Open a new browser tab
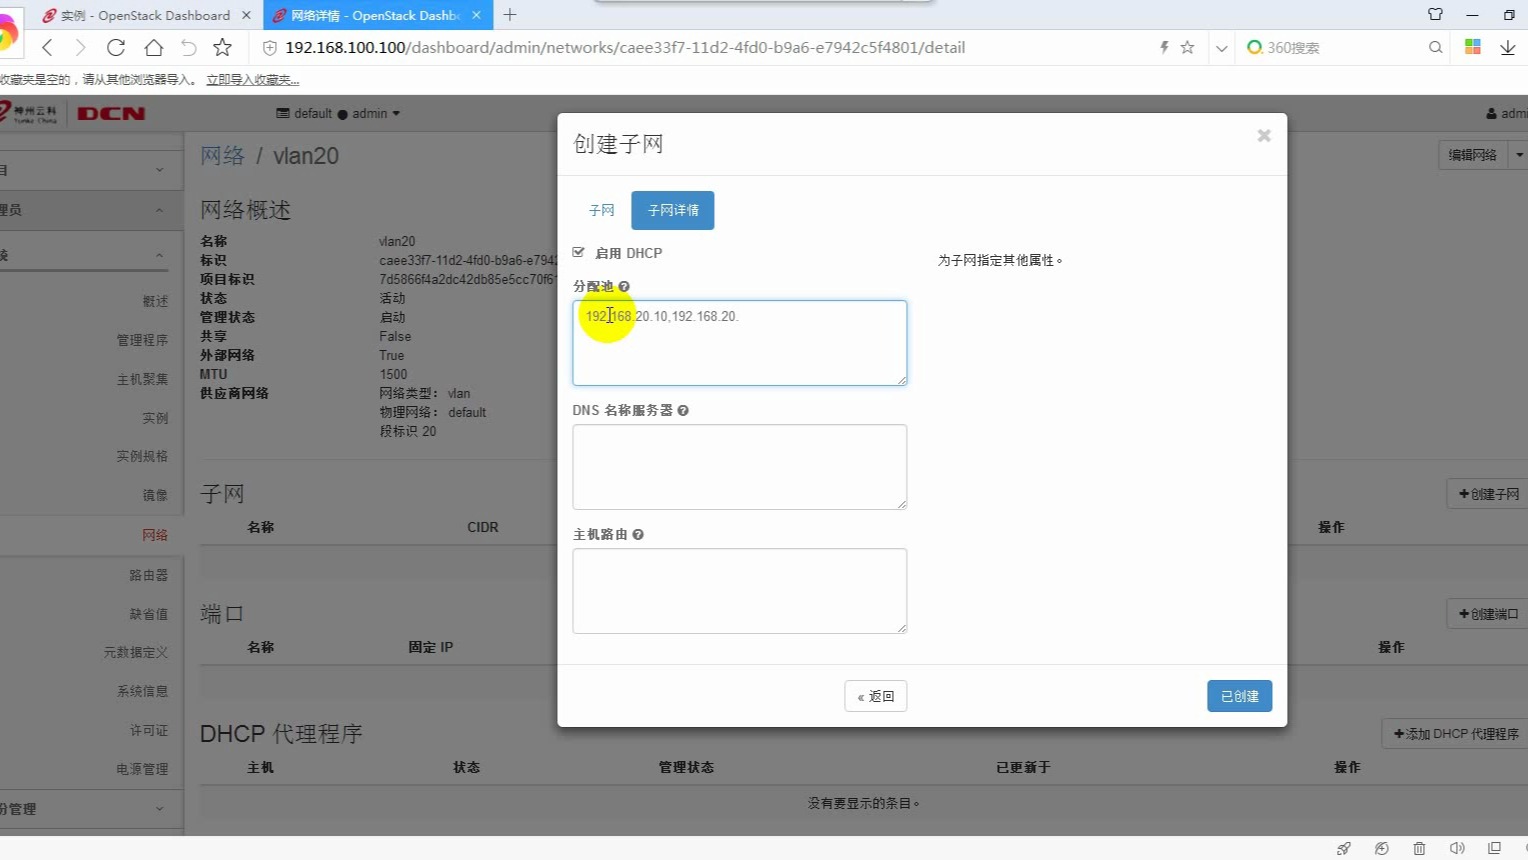 [510, 15]
